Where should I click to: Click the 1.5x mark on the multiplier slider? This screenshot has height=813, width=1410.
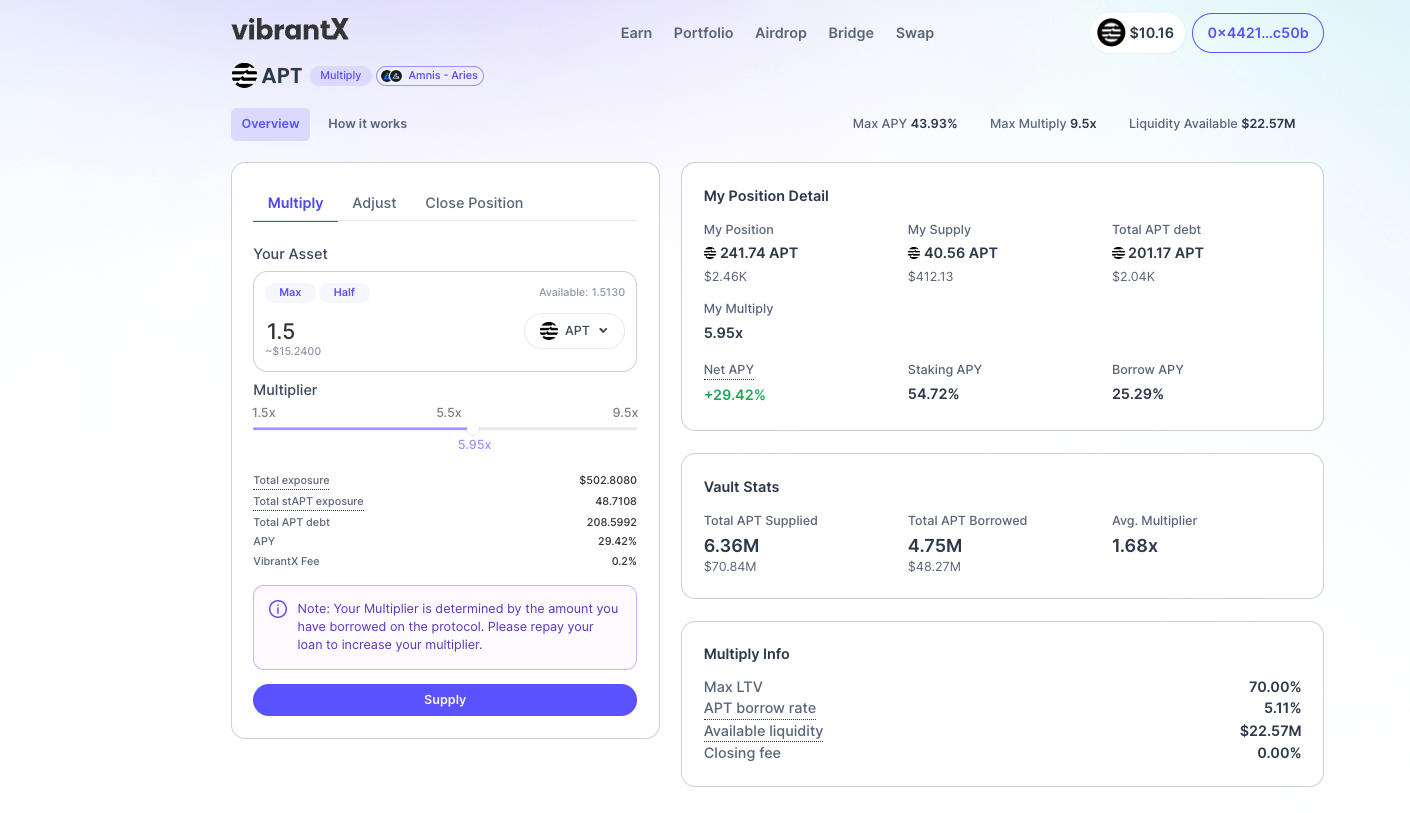pos(264,413)
